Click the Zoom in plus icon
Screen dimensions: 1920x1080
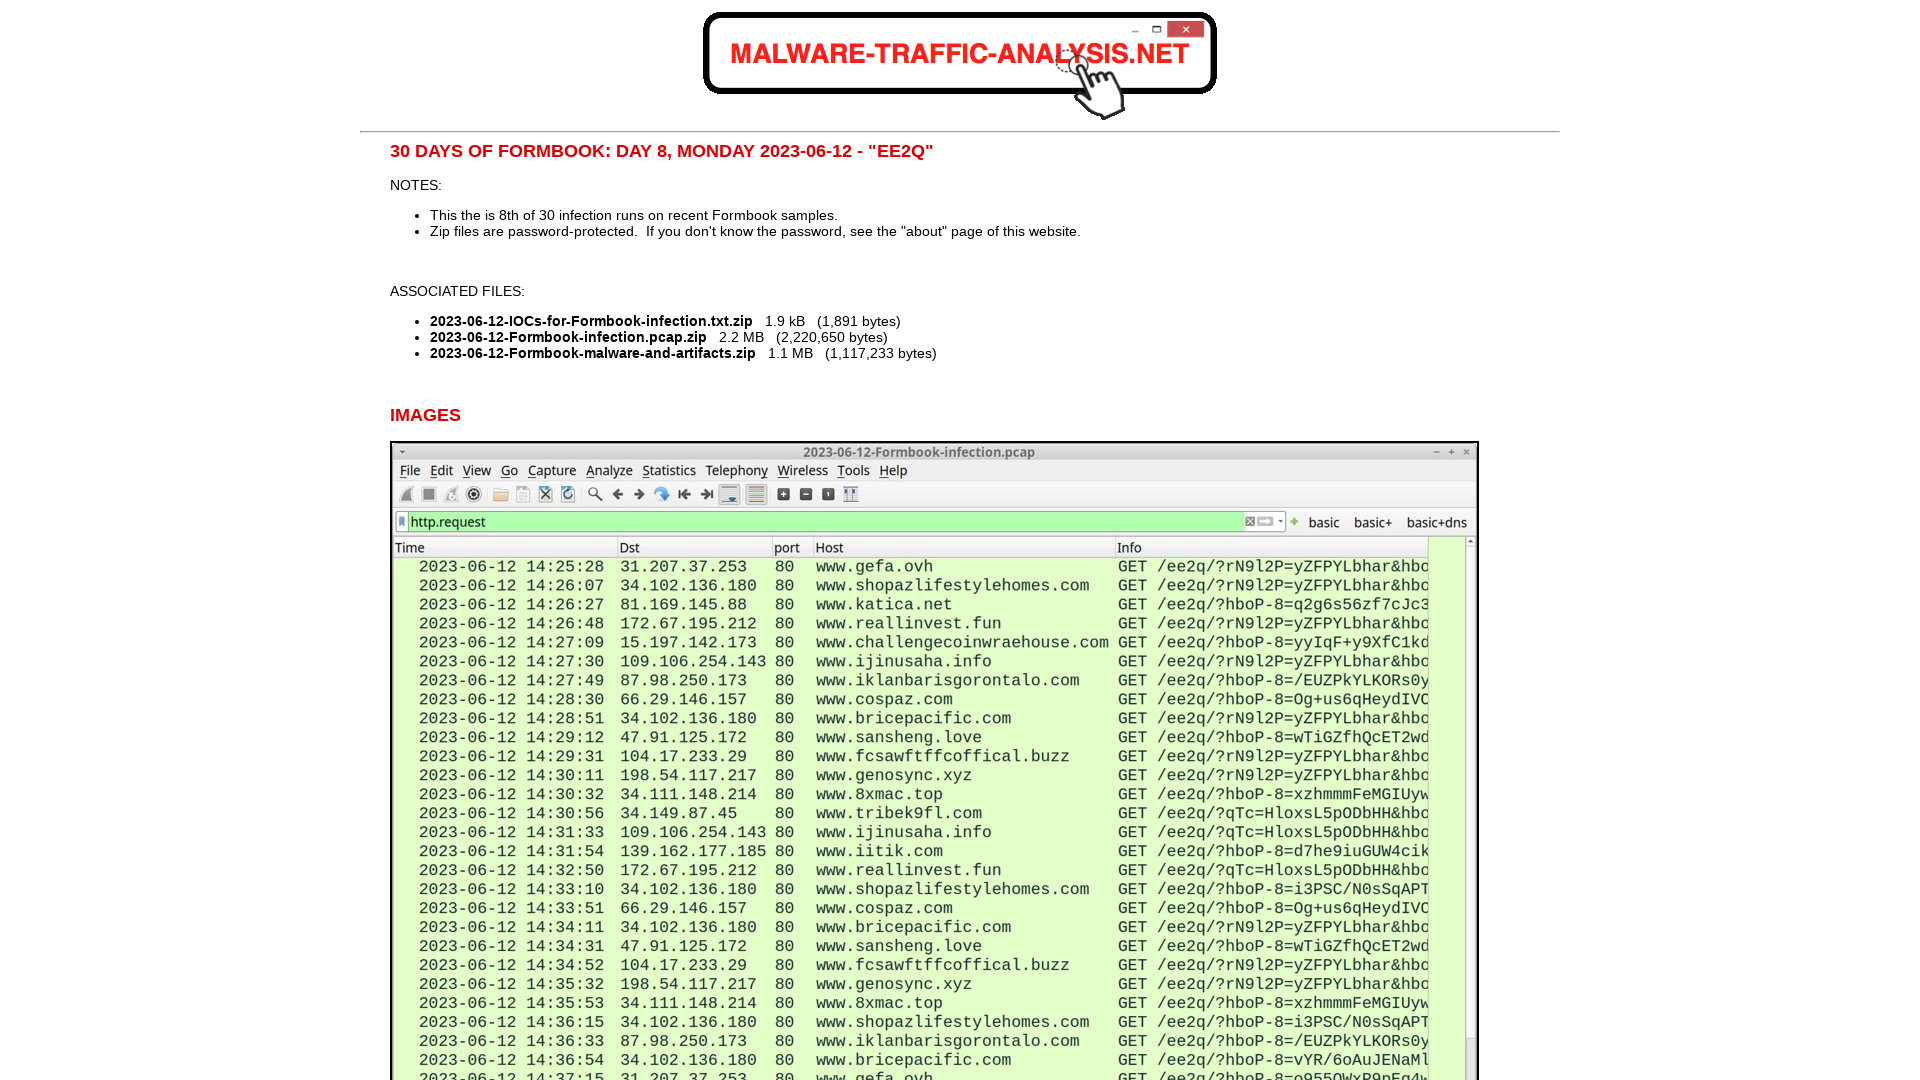click(x=784, y=495)
